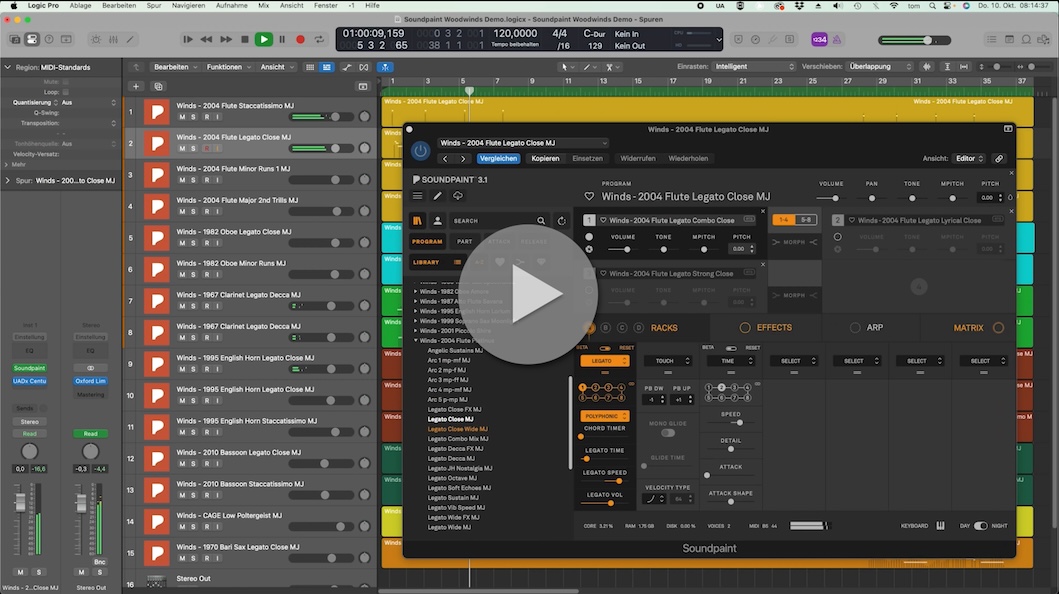Toggle the Cycle loop button in transport
This screenshot has width=1059, height=594.
tap(319, 39)
